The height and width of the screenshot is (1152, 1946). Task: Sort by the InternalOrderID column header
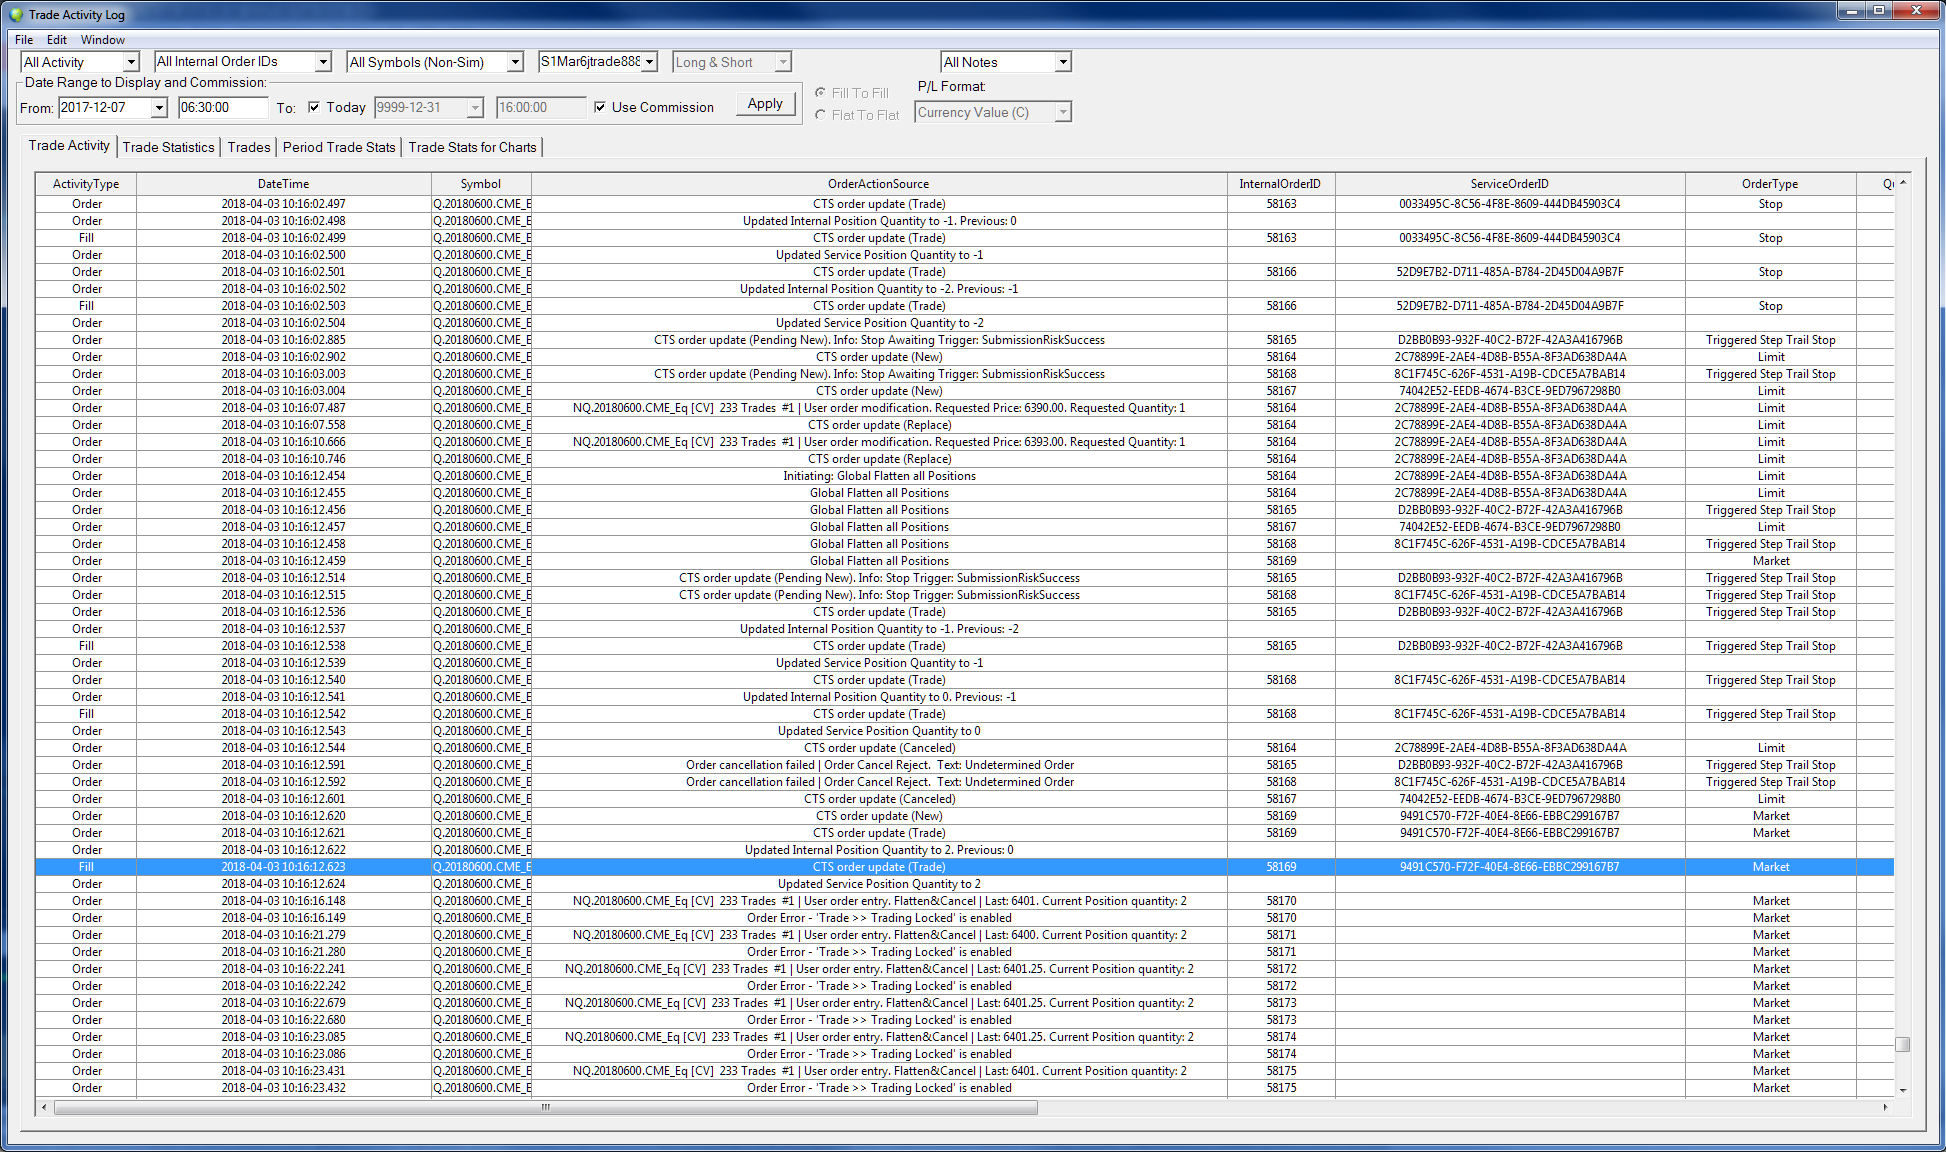point(1280,184)
